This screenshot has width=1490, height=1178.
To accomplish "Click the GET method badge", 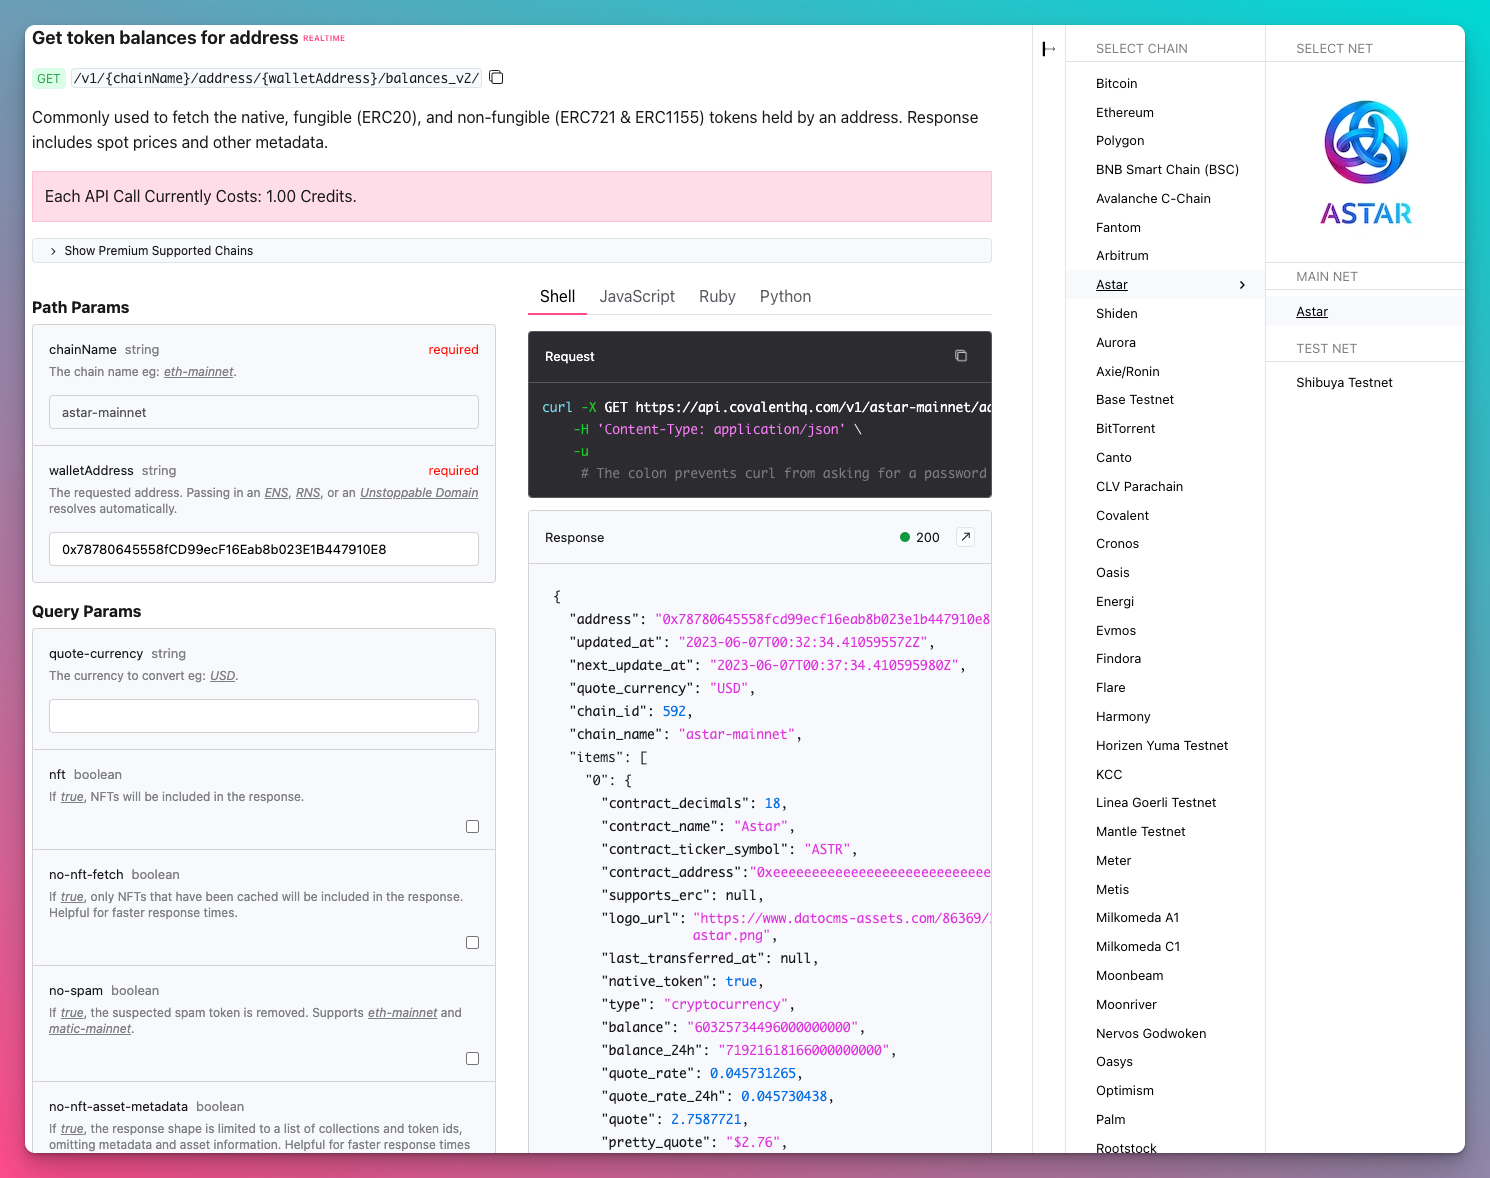I will pos(49,78).
